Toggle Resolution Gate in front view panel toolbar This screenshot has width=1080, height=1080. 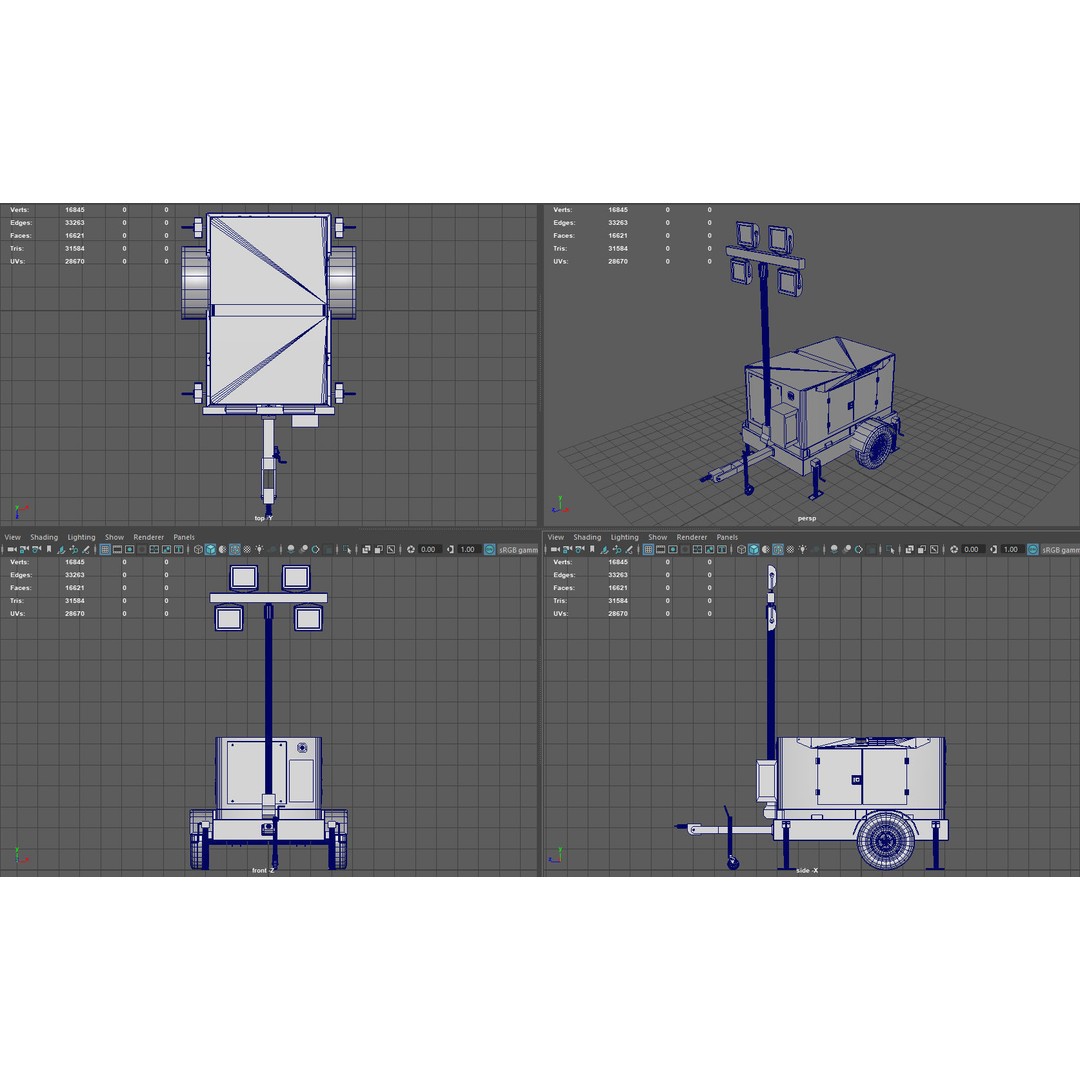click(129, 549)
